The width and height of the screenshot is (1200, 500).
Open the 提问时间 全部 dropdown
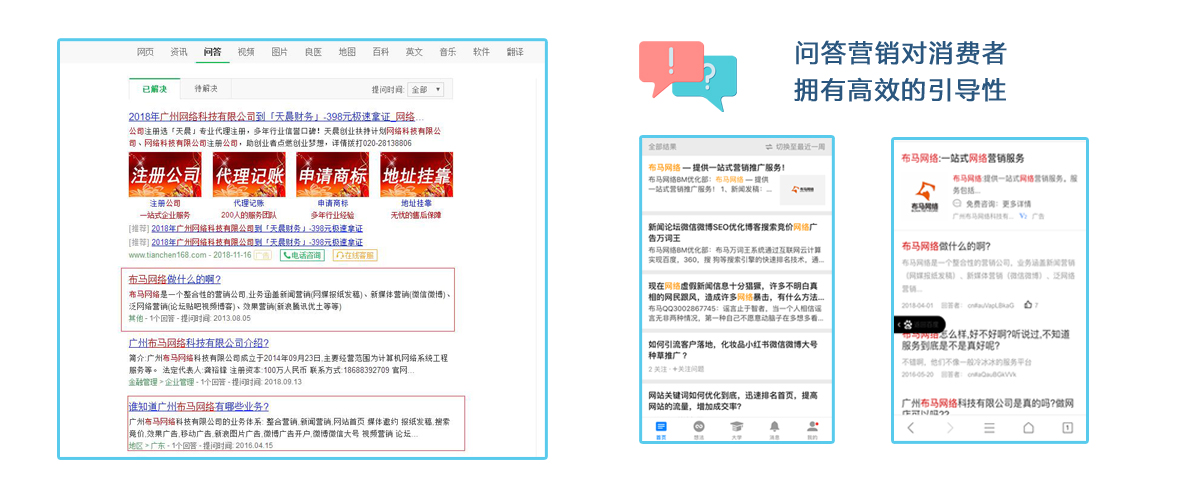pos(425,89)
